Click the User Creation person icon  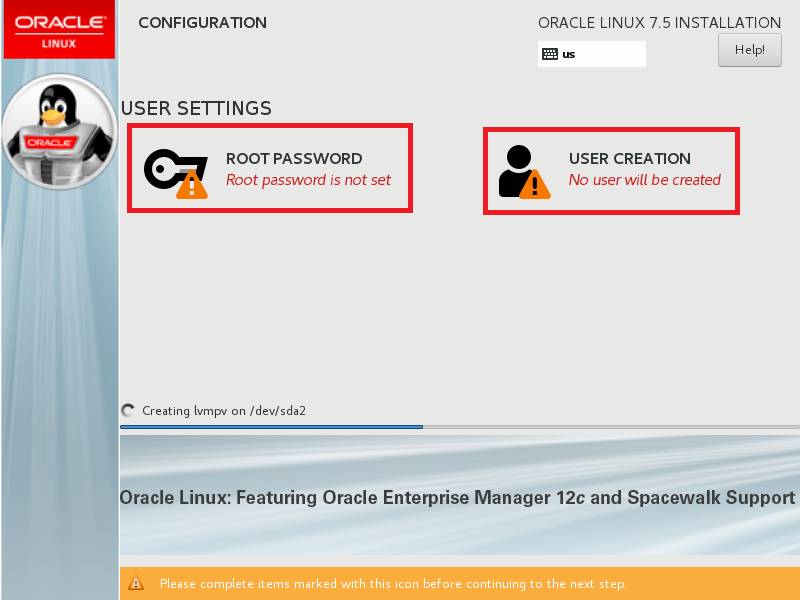point(518,165)
